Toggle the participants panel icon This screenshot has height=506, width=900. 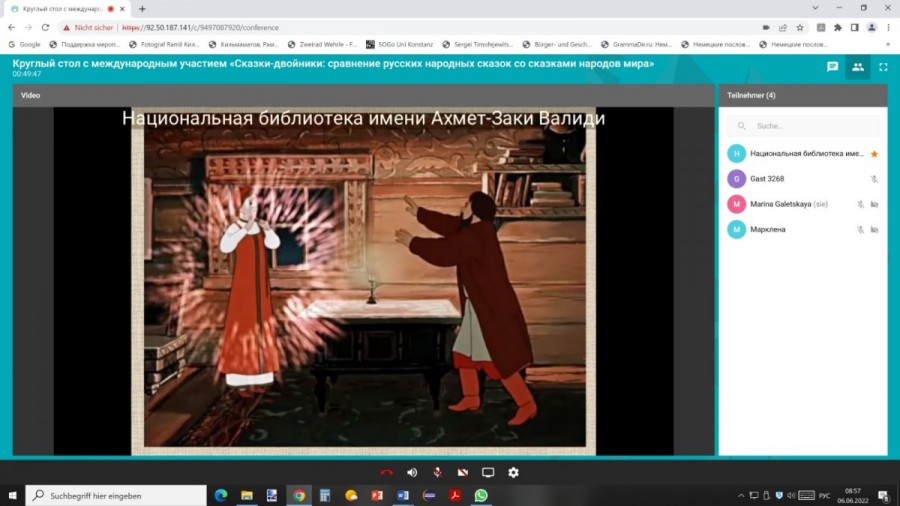(x=857, y=67)
